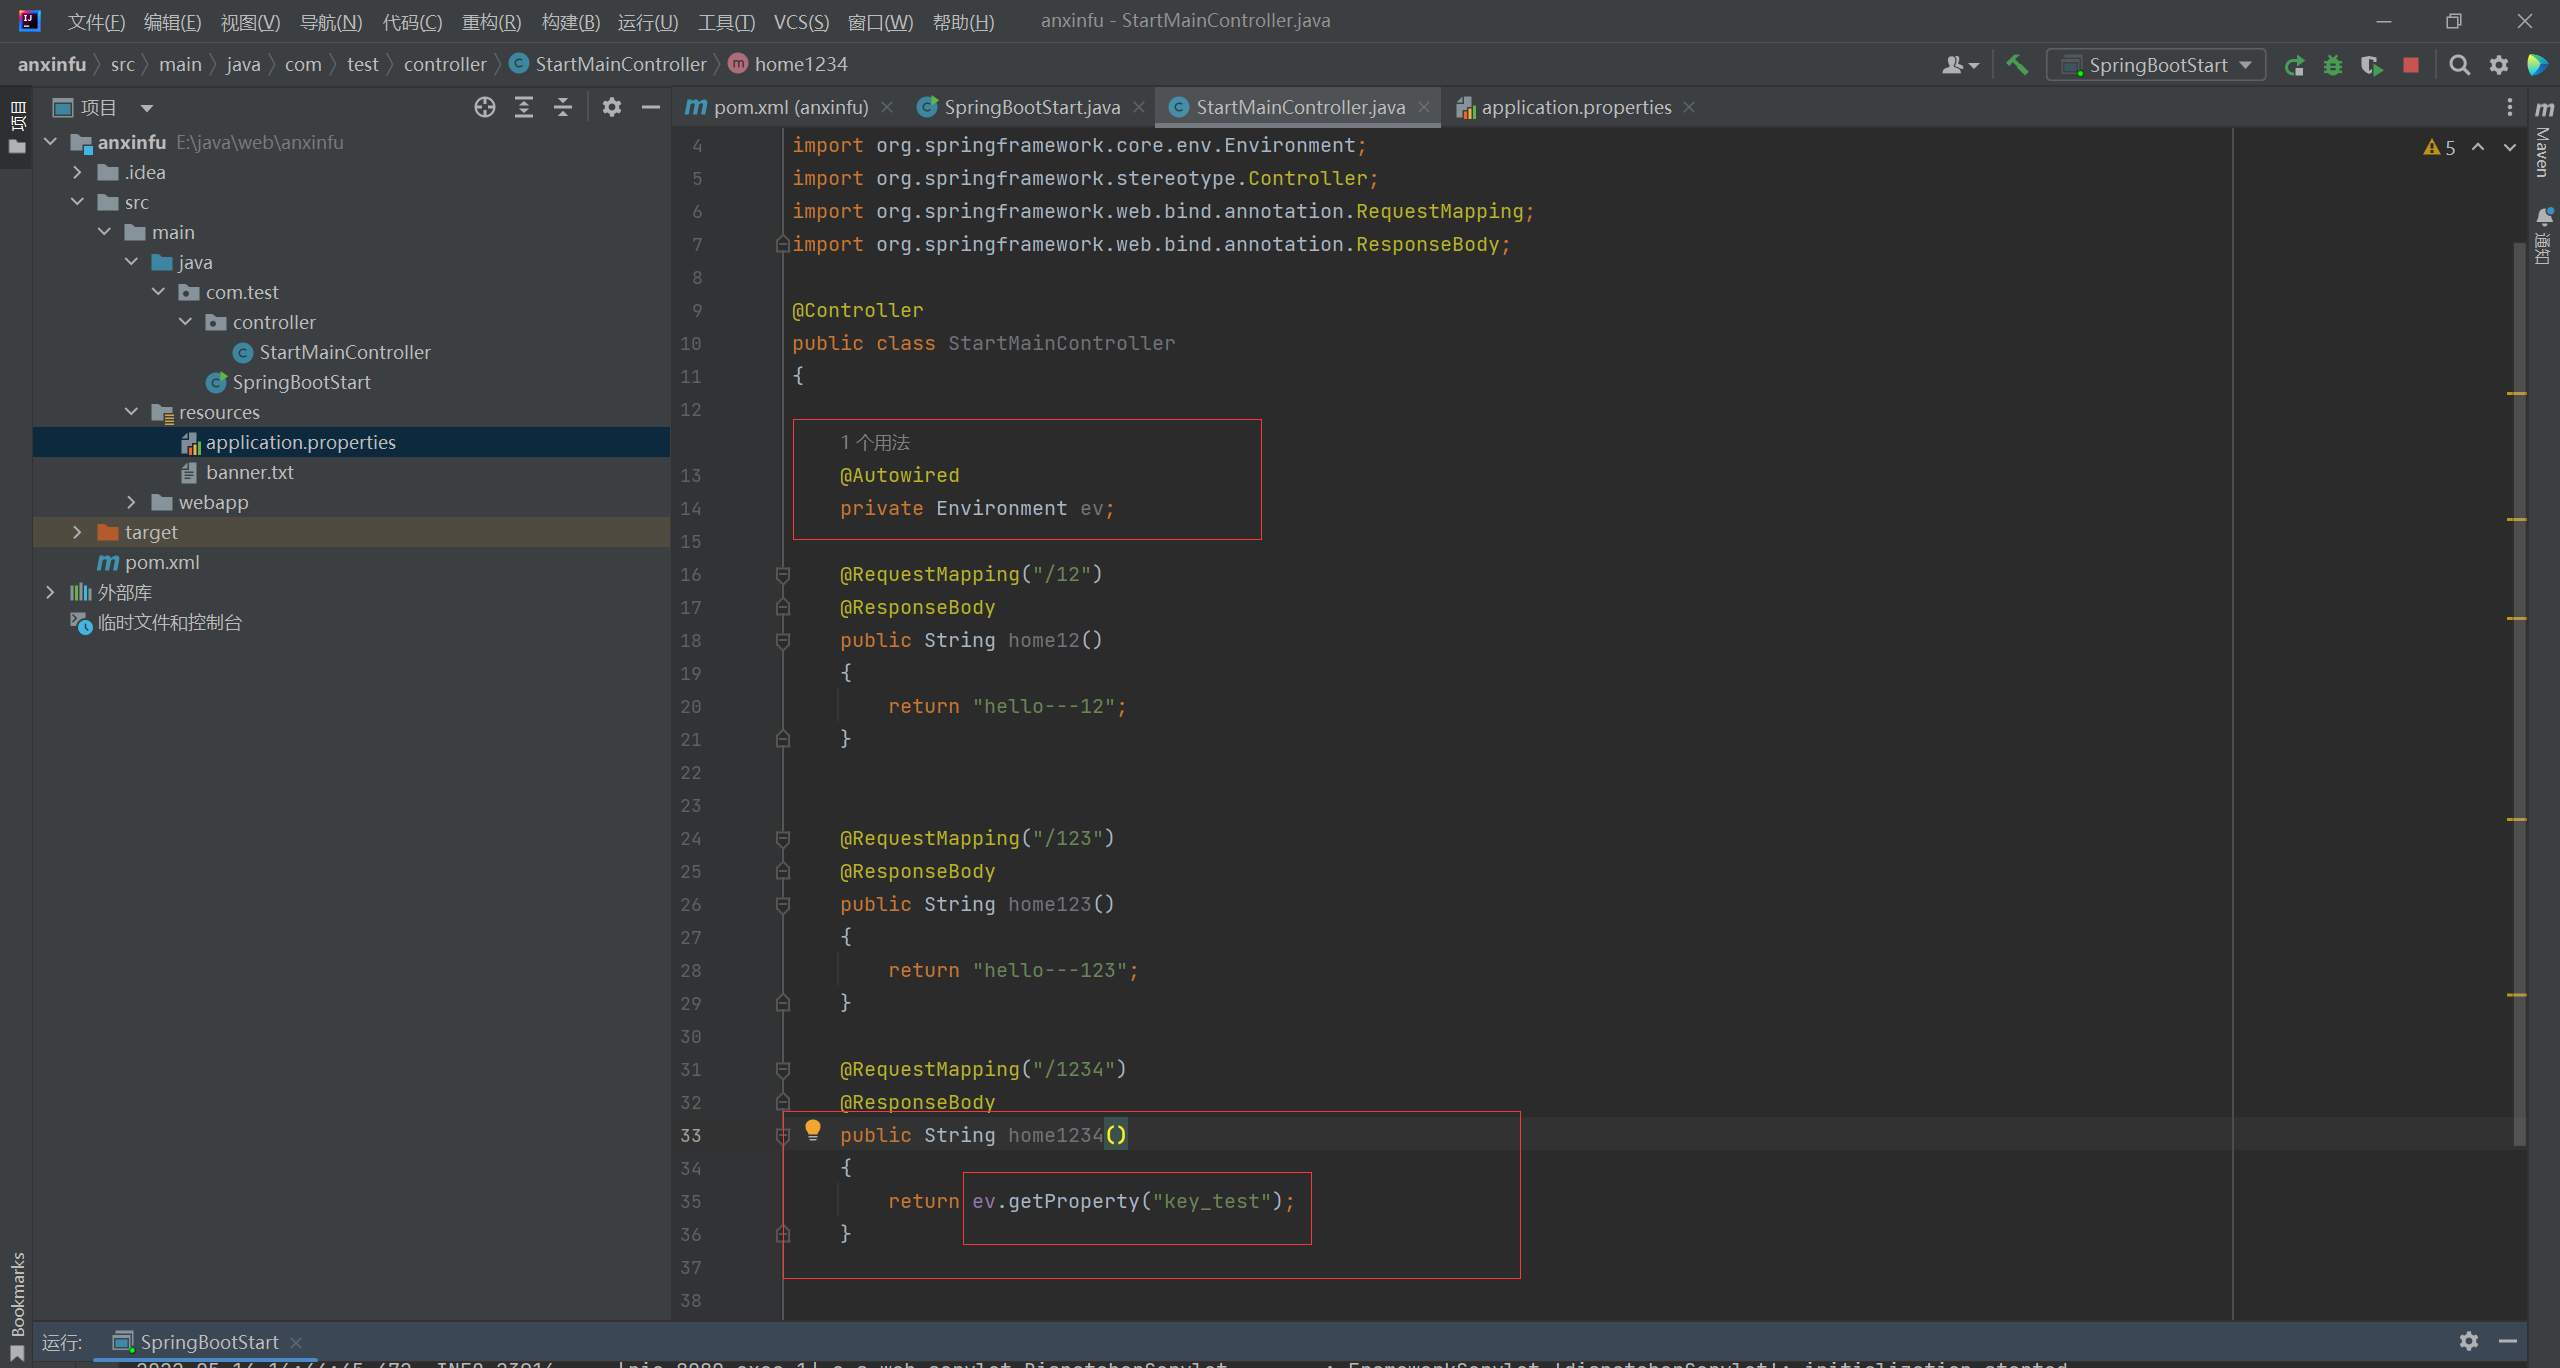Image resolution: width=2560 pixels, height=1368 pixels.
Task: Toggle the fold marker beside @RequestMapping("/123")
Action: coord(783,838)
